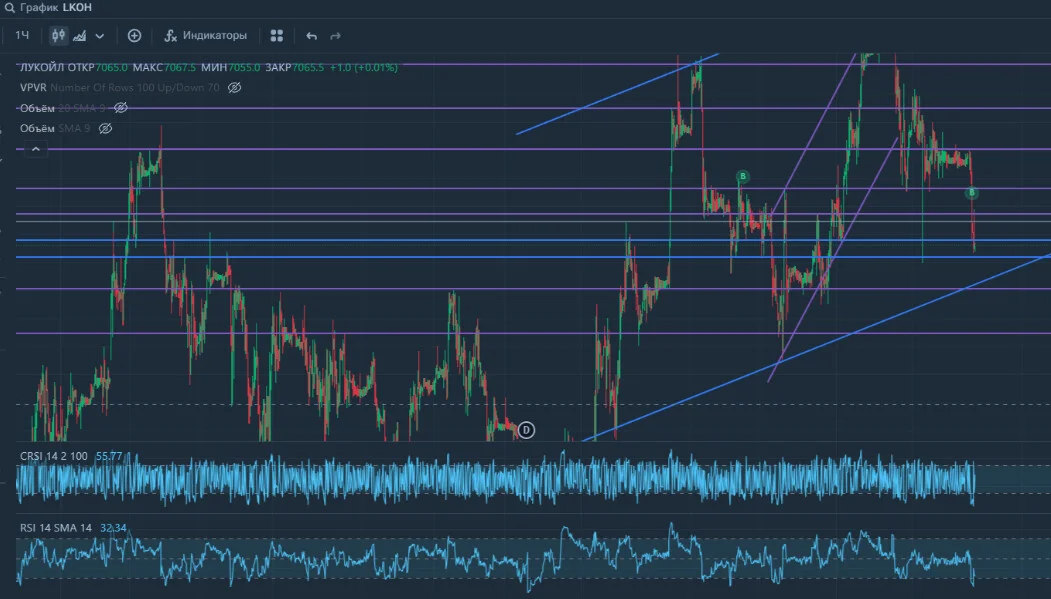Click the МАКС high price 7067.5

180,68
